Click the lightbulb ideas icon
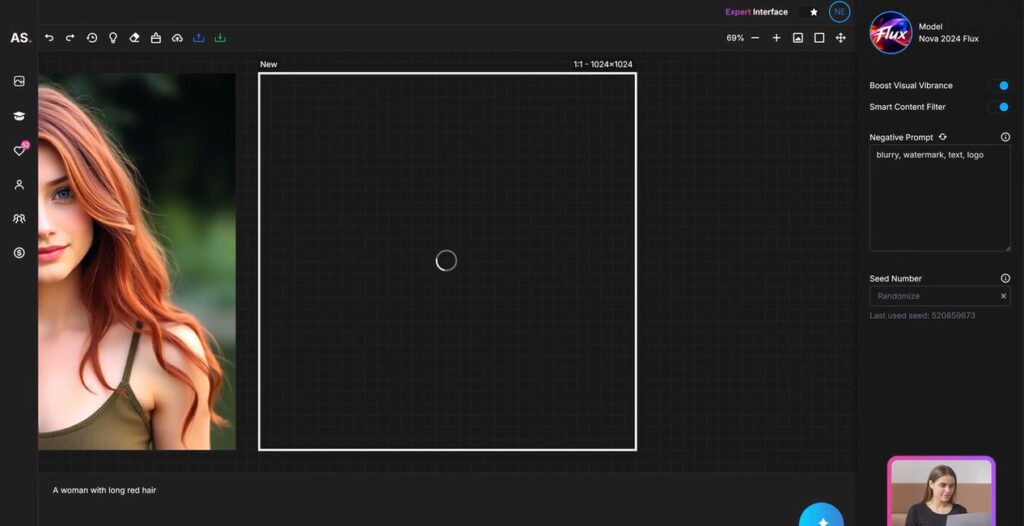 [113, 38]
